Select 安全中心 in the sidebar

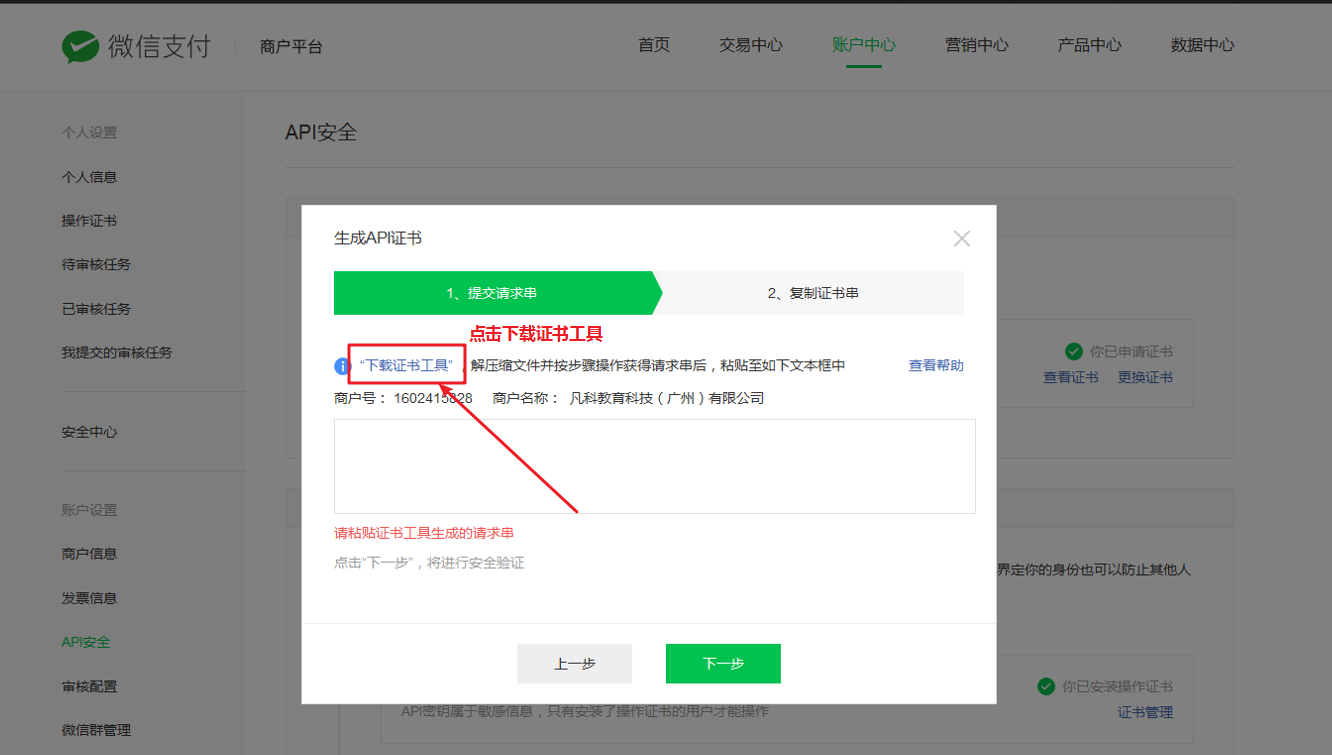[x=90, y=432]
